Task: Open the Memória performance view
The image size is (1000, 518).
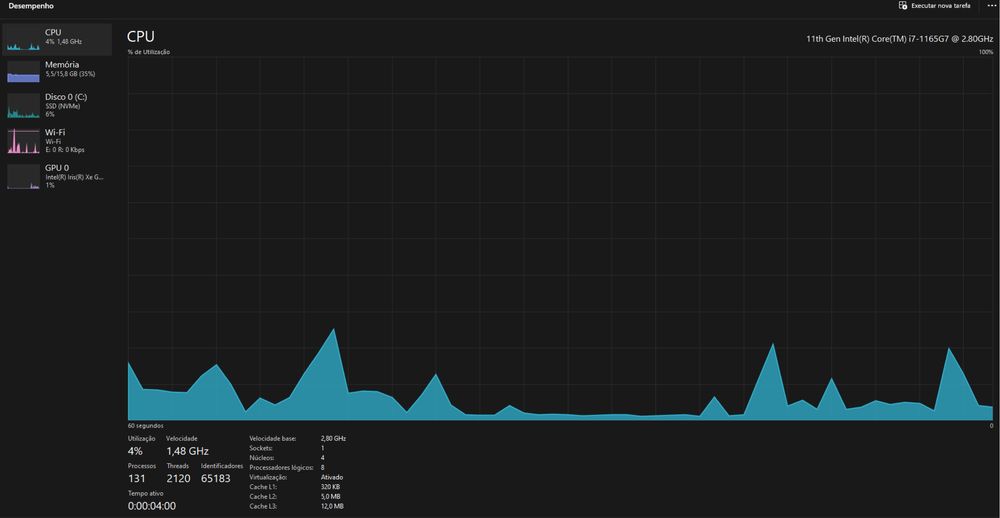Action: click(x=57, y=72)
